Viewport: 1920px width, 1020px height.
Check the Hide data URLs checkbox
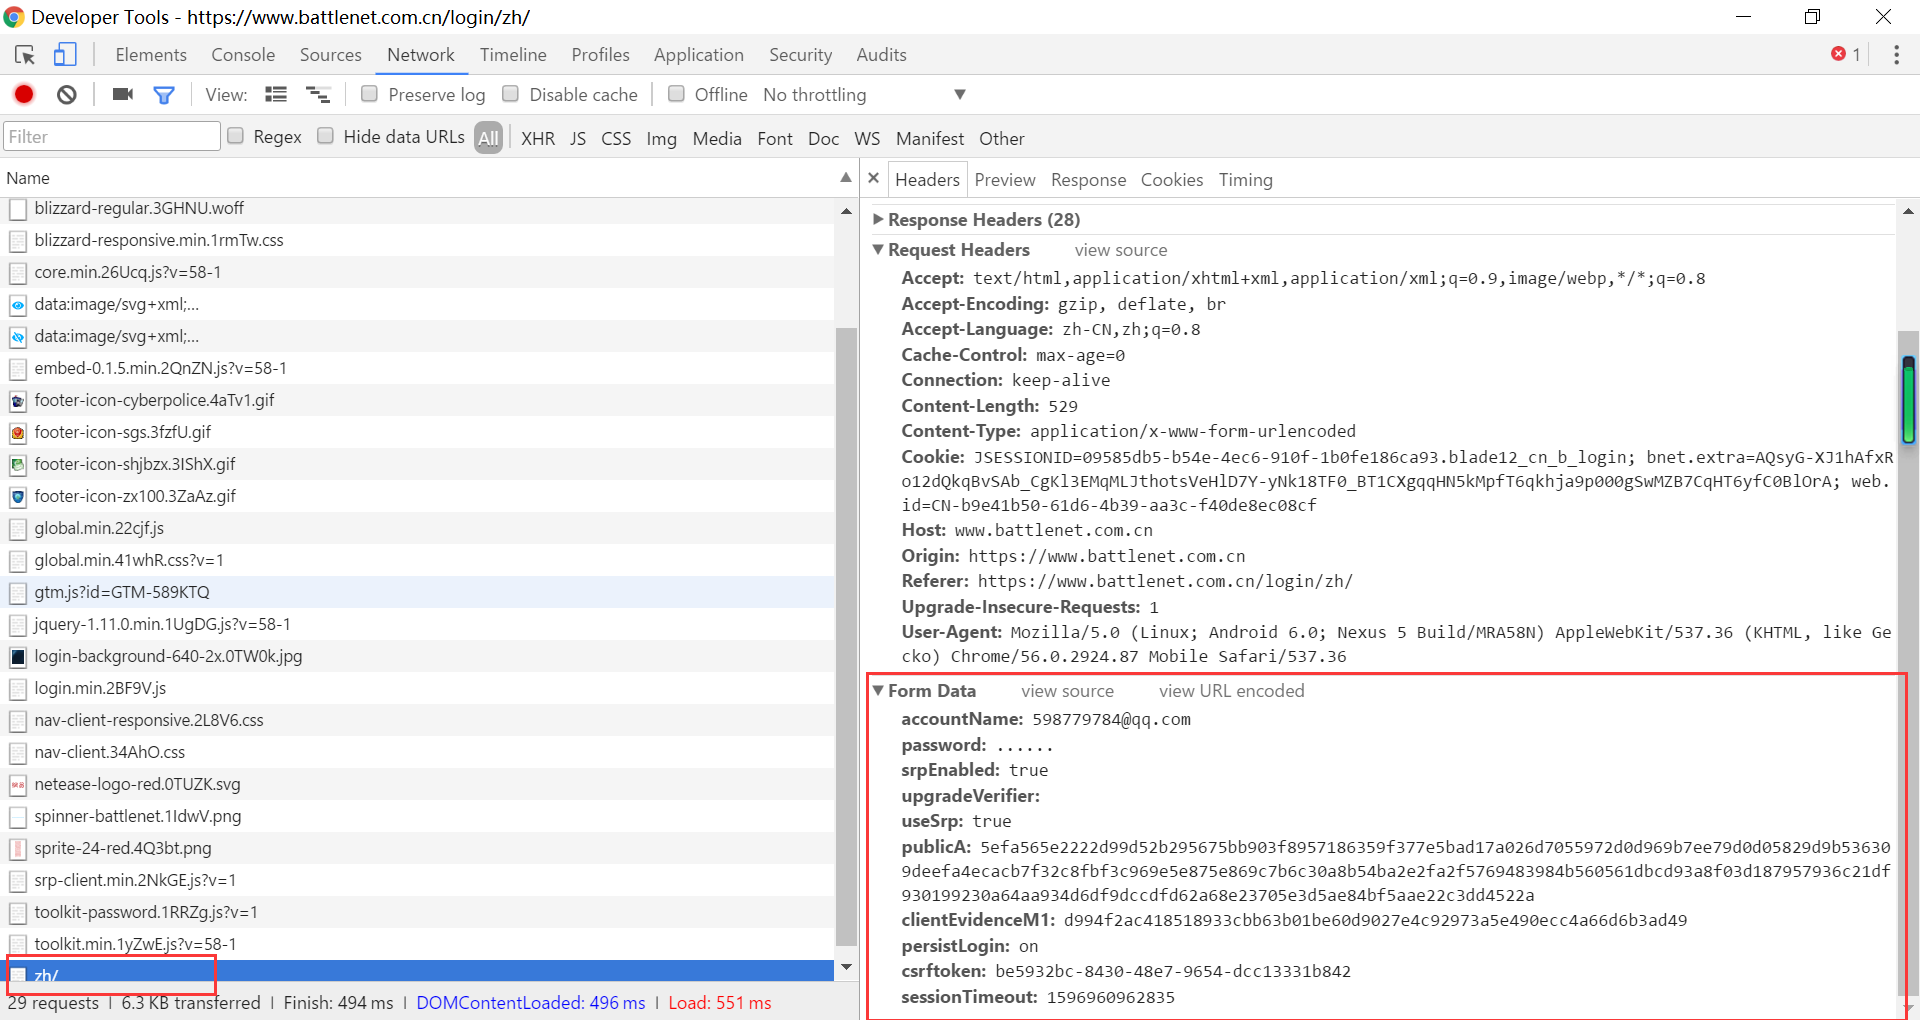pos(326,136)
